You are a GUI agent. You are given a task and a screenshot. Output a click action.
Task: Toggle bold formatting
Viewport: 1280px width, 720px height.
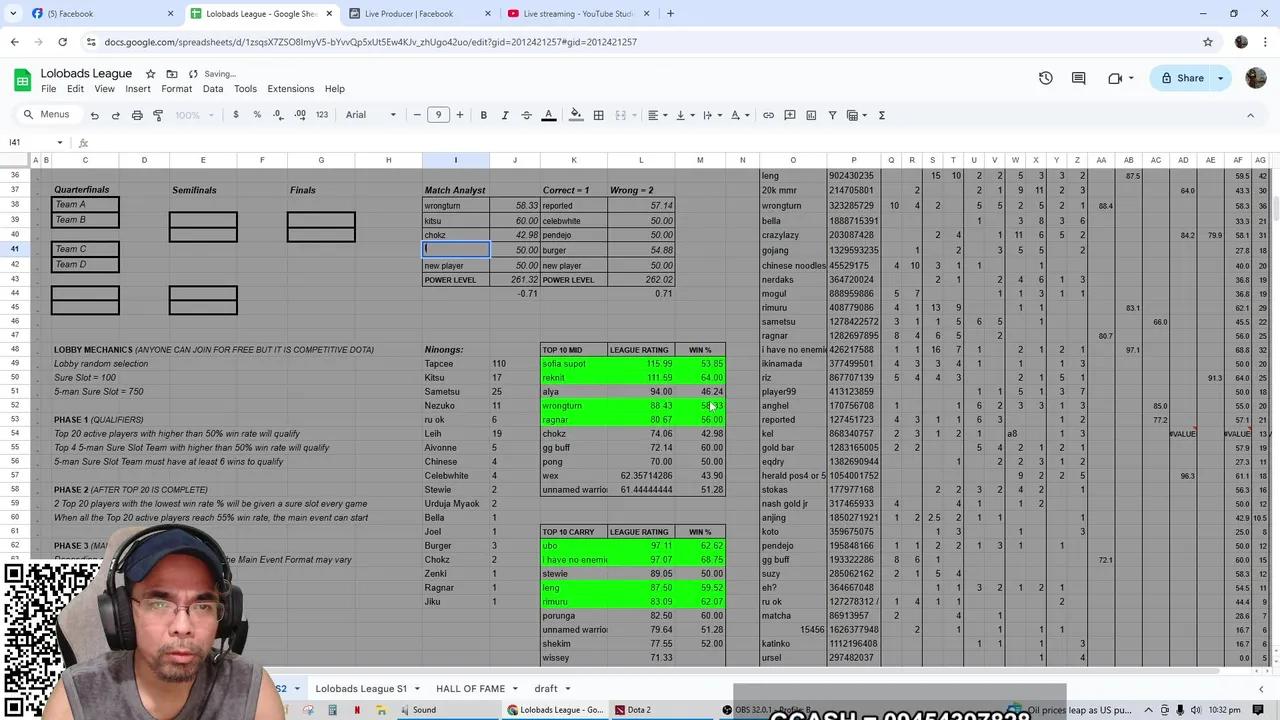point(483,115)
